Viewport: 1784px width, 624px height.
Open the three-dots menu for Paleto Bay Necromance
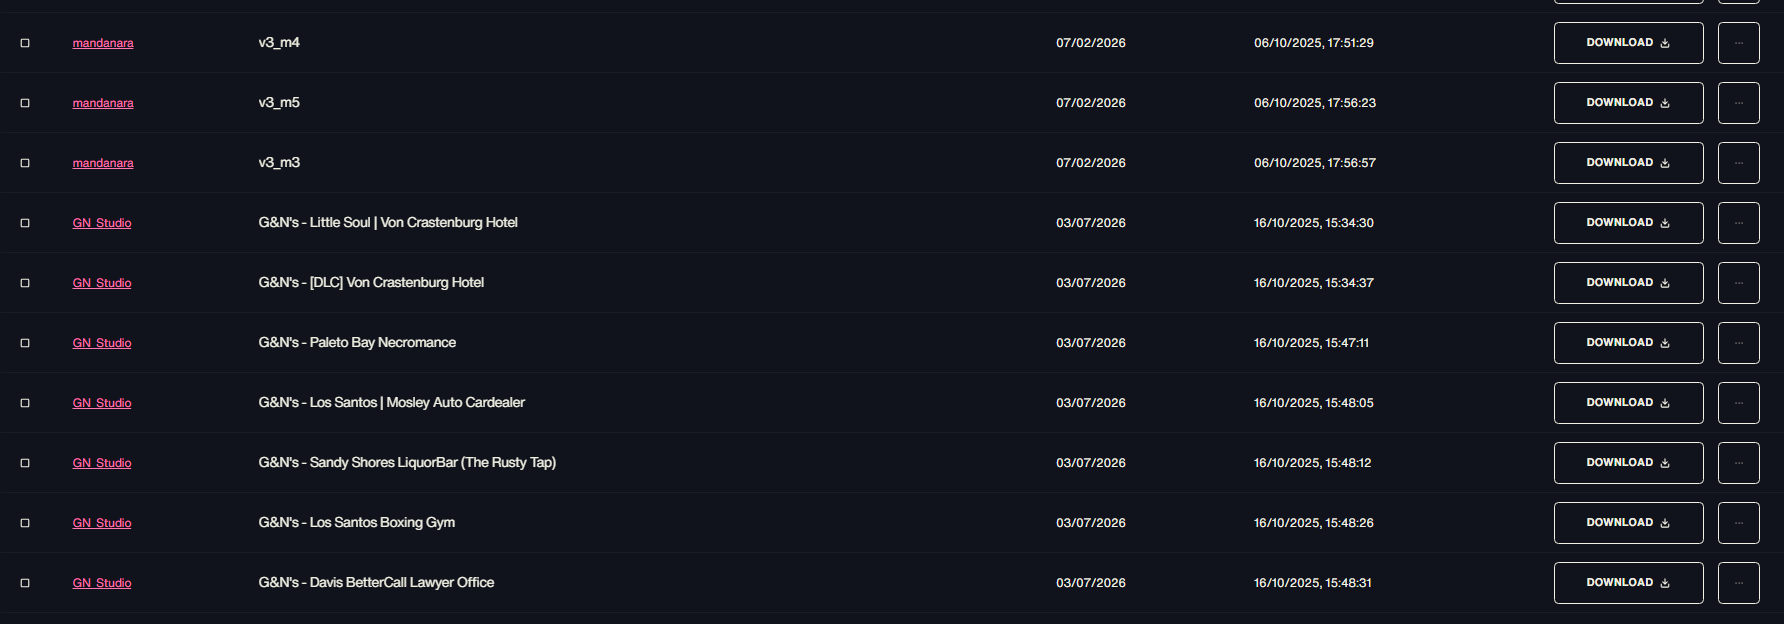click(x=1738, y=343)
